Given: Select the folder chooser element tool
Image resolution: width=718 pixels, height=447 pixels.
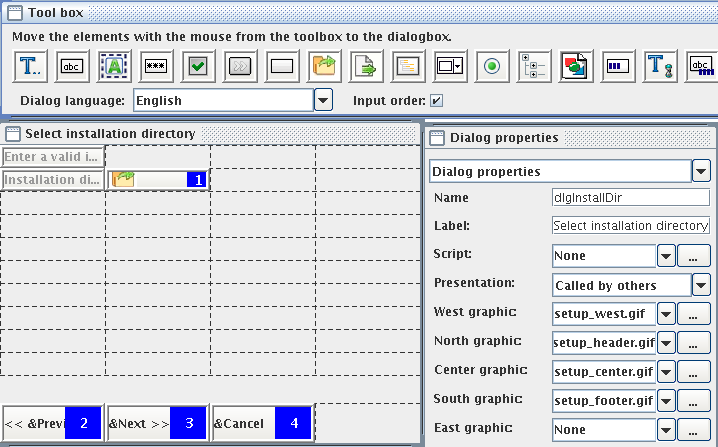Looking at the screenshot, I should (323, 67).
